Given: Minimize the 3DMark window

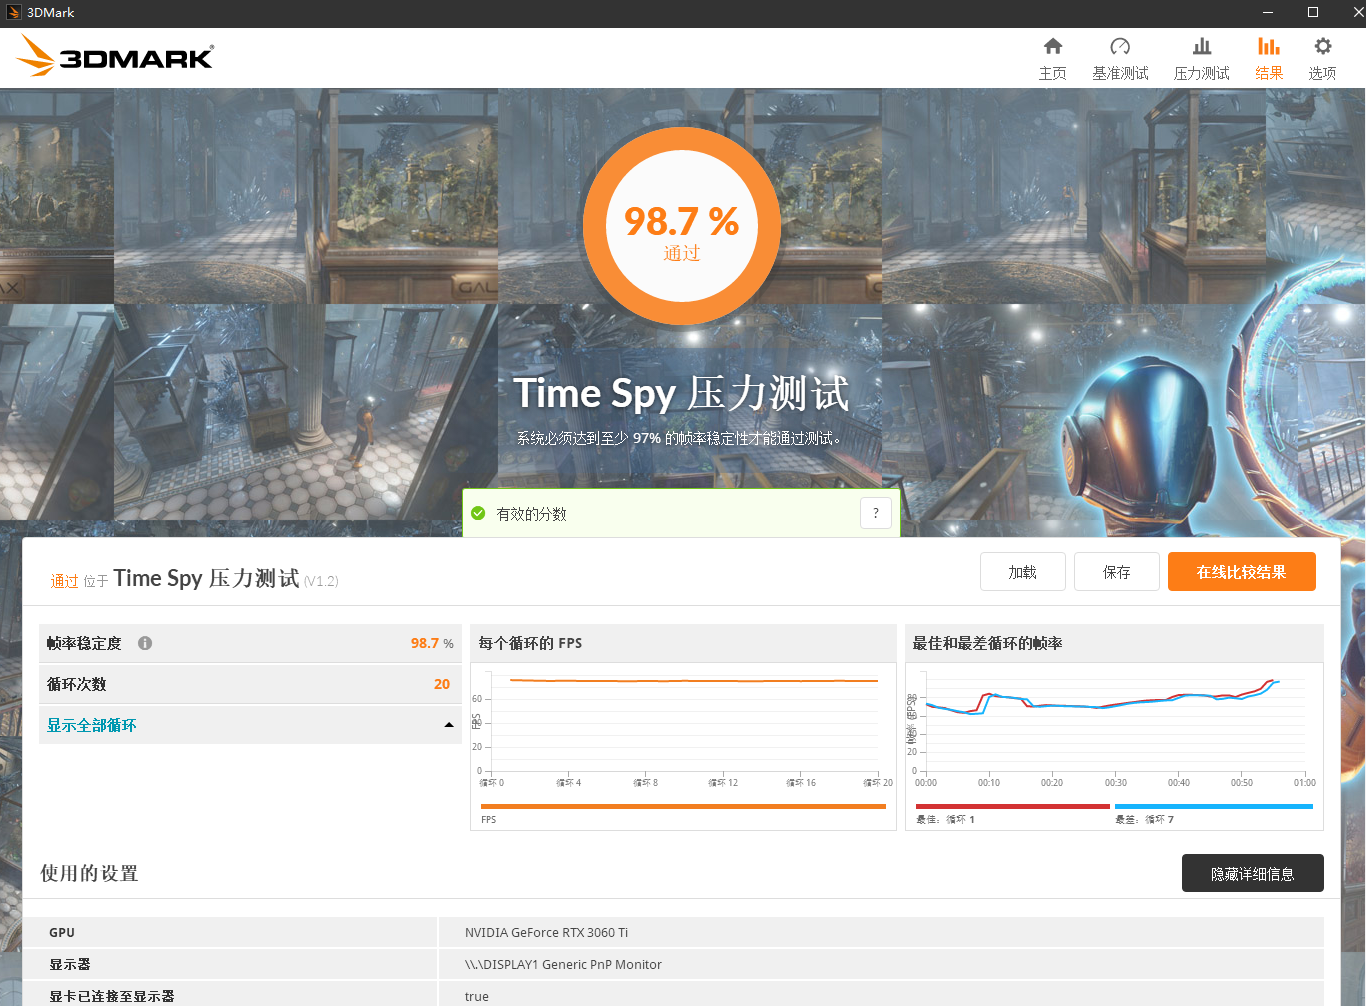Looking at the screenshot, I should pyautogui.click(x=1268, y=13).
